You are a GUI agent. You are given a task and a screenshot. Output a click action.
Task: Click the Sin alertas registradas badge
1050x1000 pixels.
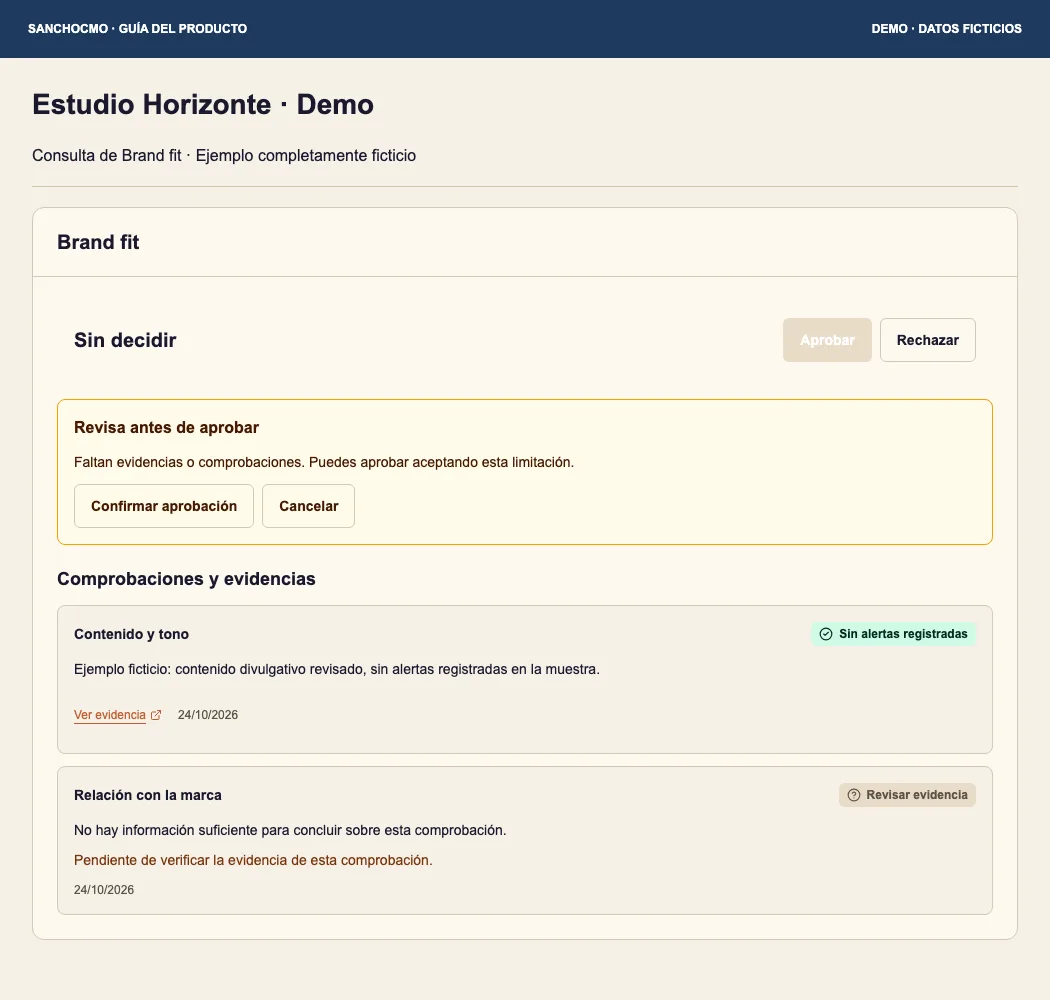pyautogui.click(x=893, y=634)
